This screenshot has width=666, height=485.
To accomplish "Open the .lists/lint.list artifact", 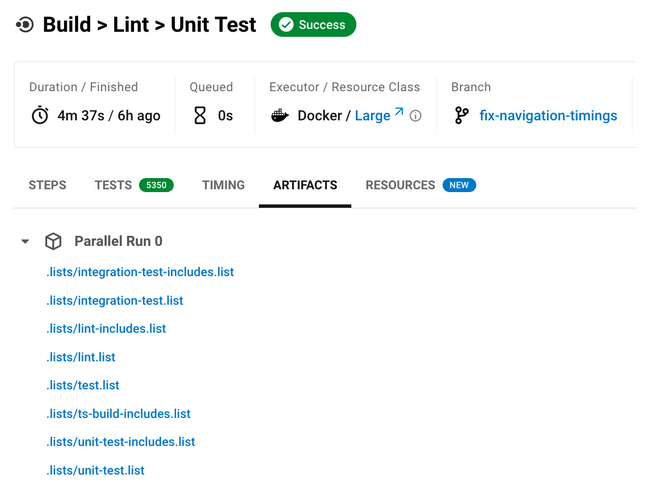I will pyautogui.click(x=81, y=357).
